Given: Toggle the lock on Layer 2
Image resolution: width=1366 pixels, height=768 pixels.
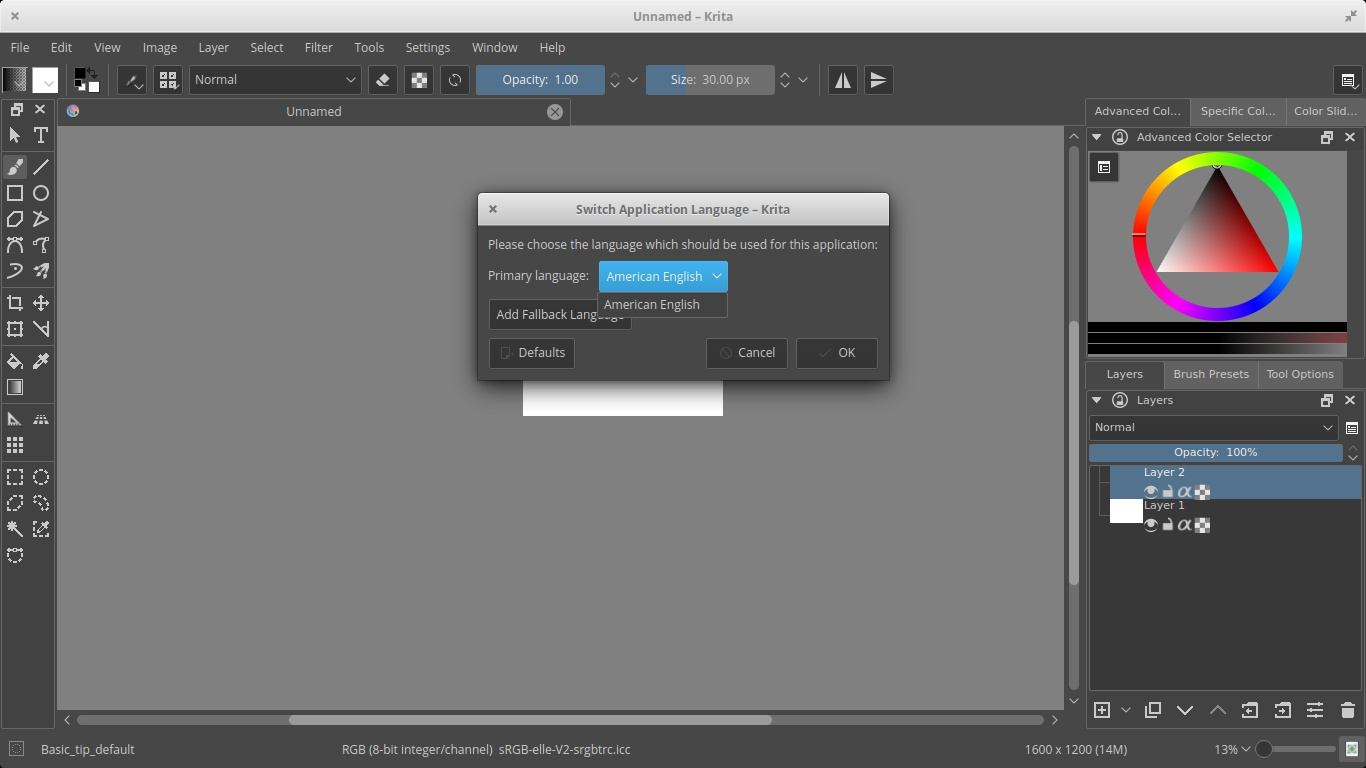Looking at the screenshot, I should [x=1167, y=491].
